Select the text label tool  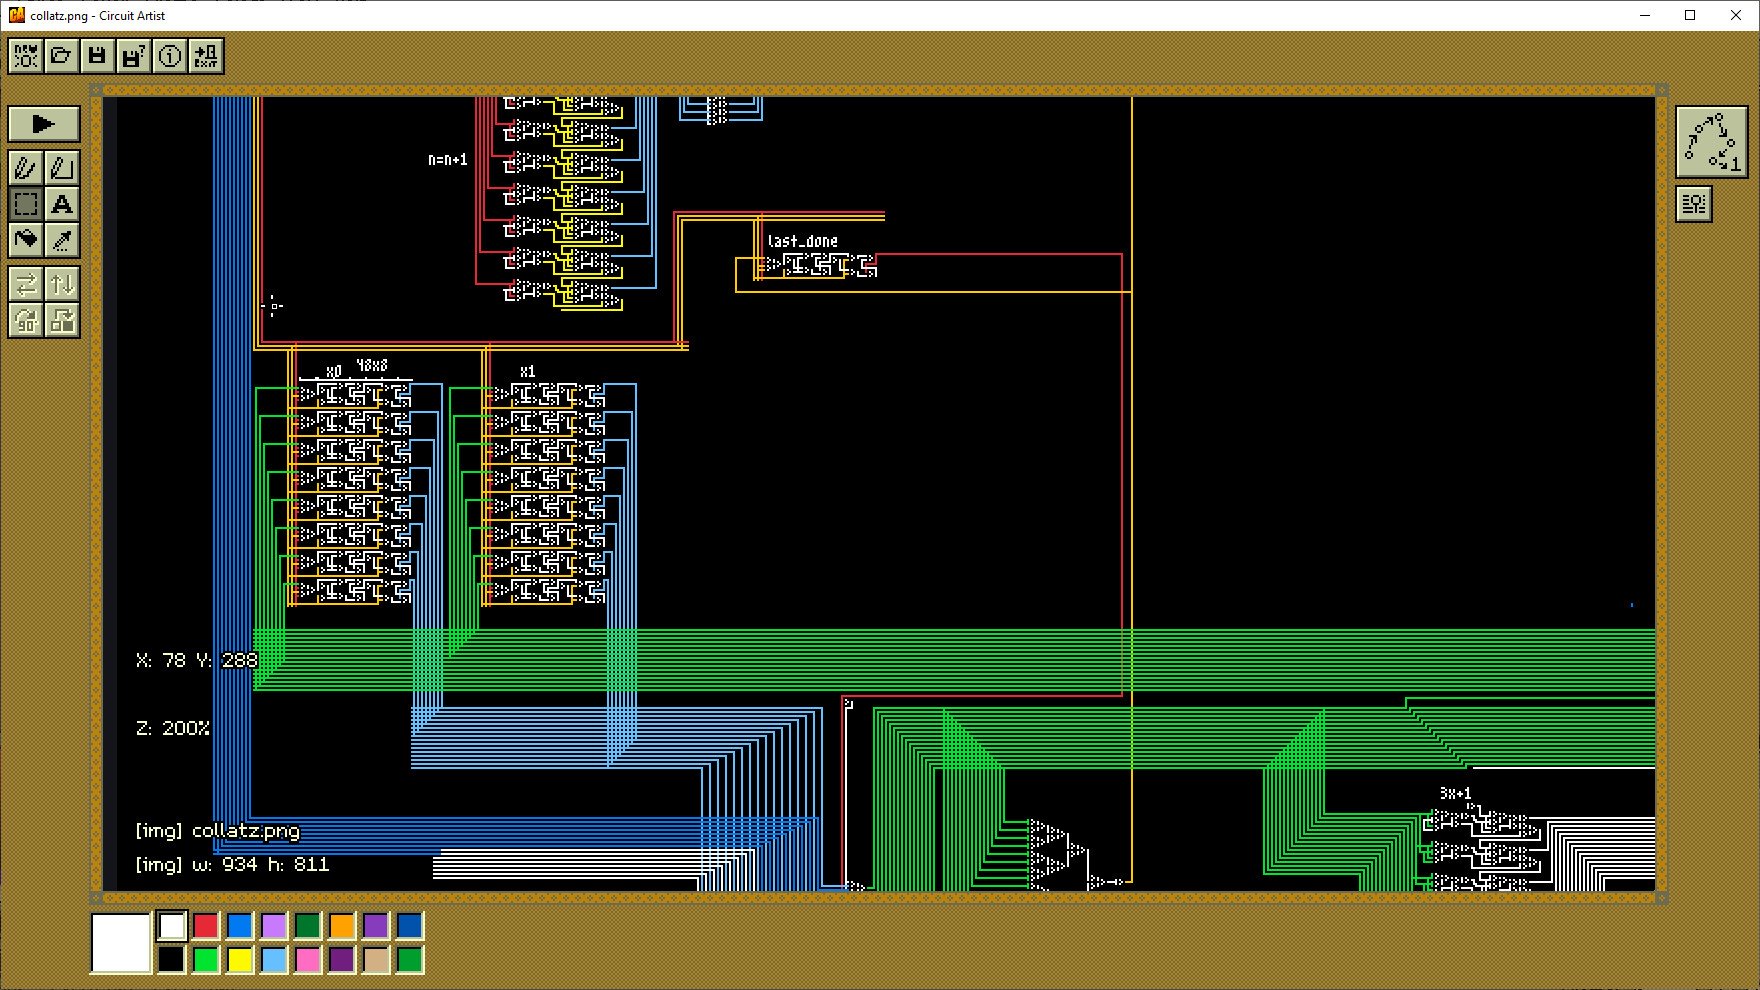(62, 204)
